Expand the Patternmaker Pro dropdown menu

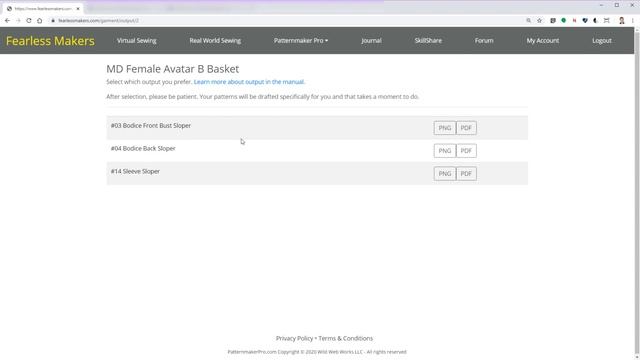click(x=301, y=40)
